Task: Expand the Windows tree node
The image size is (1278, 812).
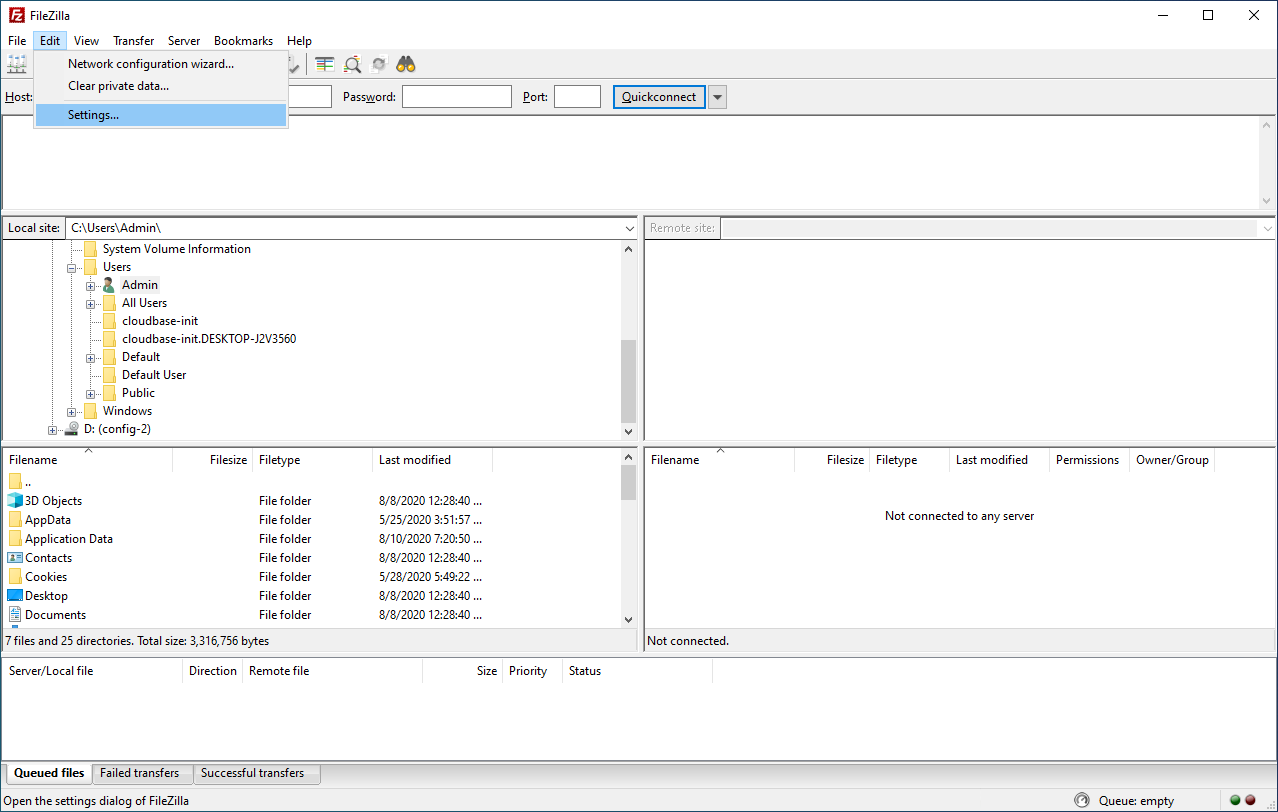Action: (72, 412)
